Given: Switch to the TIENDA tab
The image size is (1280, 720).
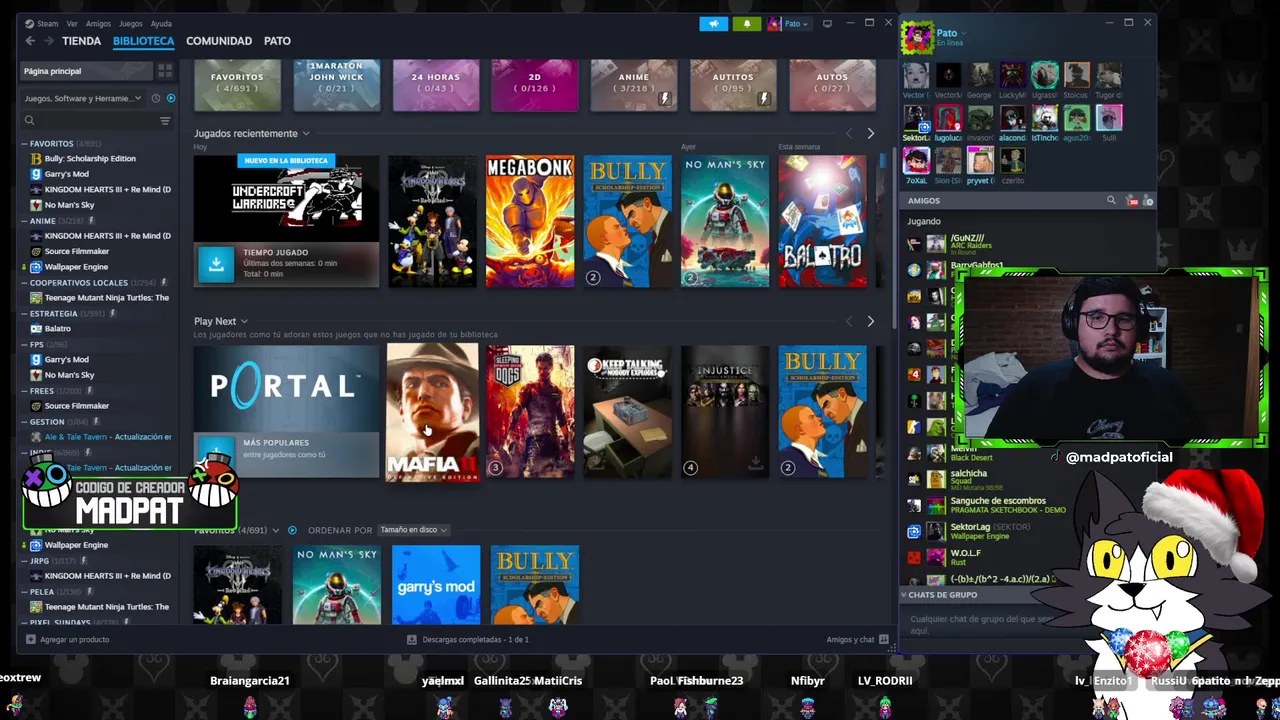Looking at the screenshot, I should pyautogui.click(x=81, y=41).
